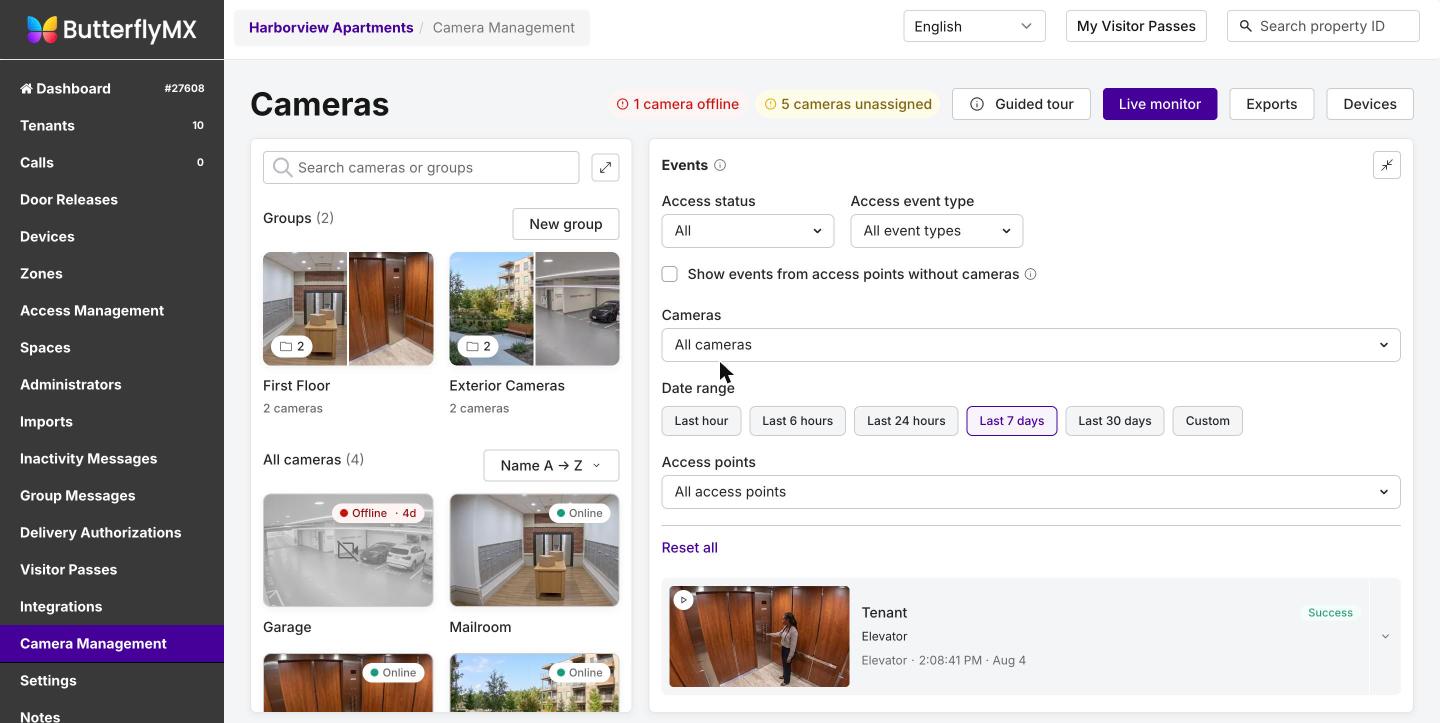The image size is (1440, 723).
Task: Choose Custom date range
Action: (1208, 421)
